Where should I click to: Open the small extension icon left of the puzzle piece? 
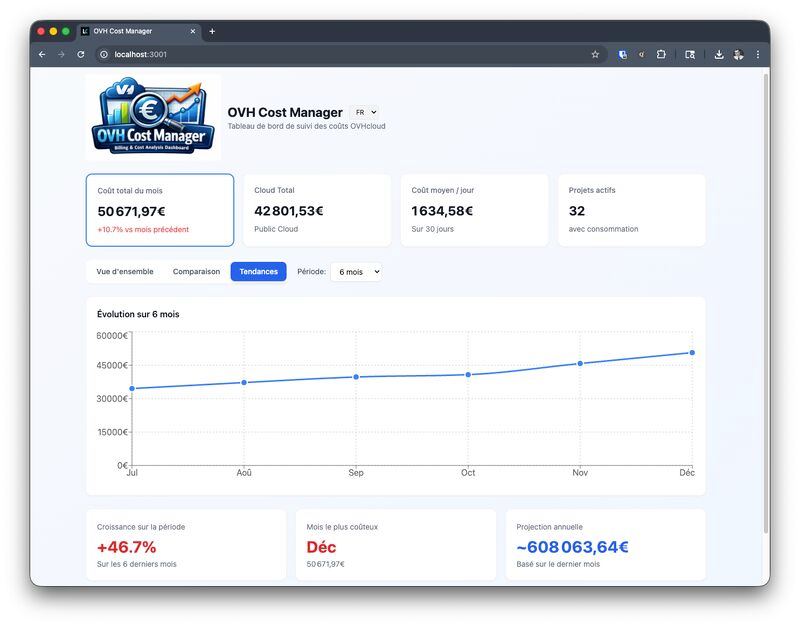pyautogui.click(x=642, y=54)
